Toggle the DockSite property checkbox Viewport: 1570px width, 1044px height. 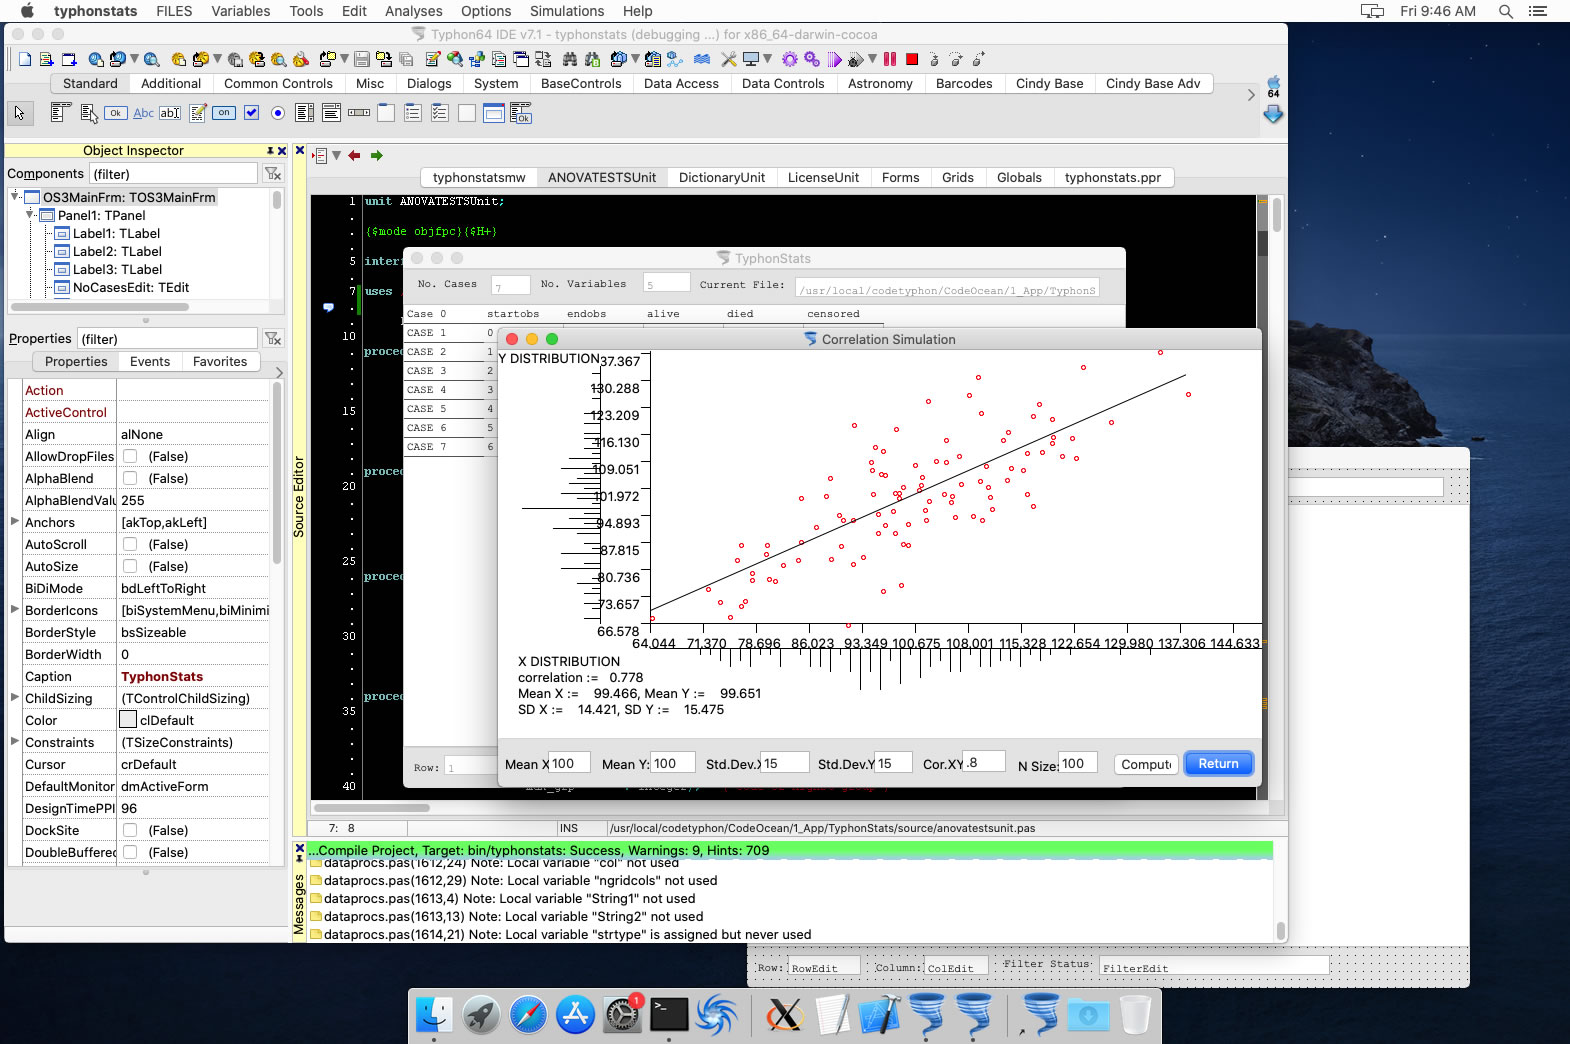click(130, 830)
